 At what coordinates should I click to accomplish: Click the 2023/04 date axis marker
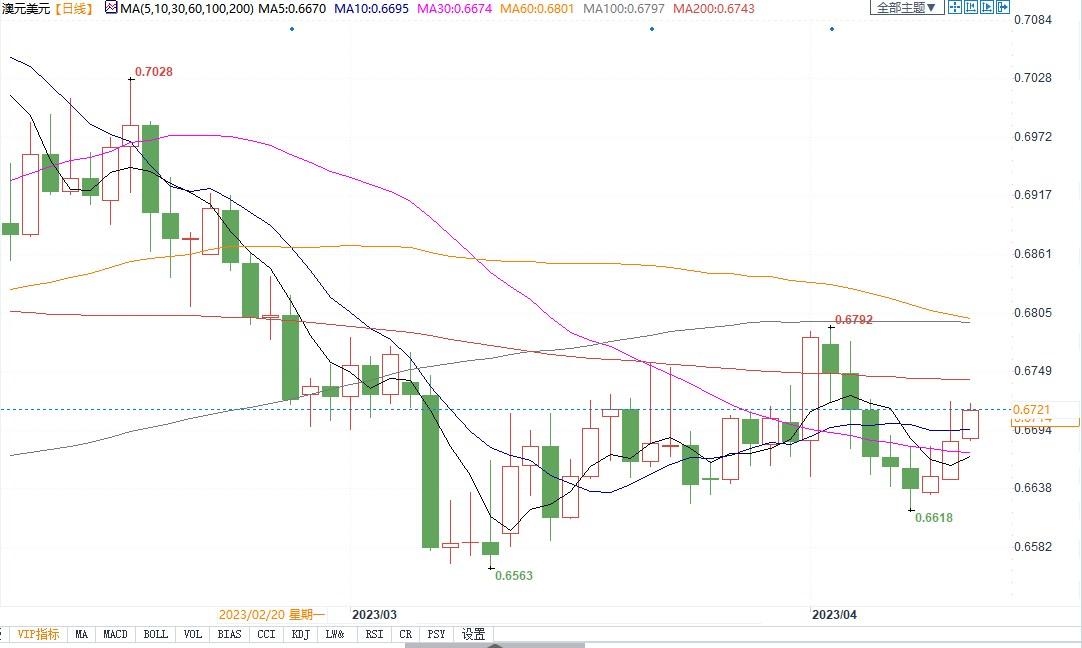(x=834, y=614)
